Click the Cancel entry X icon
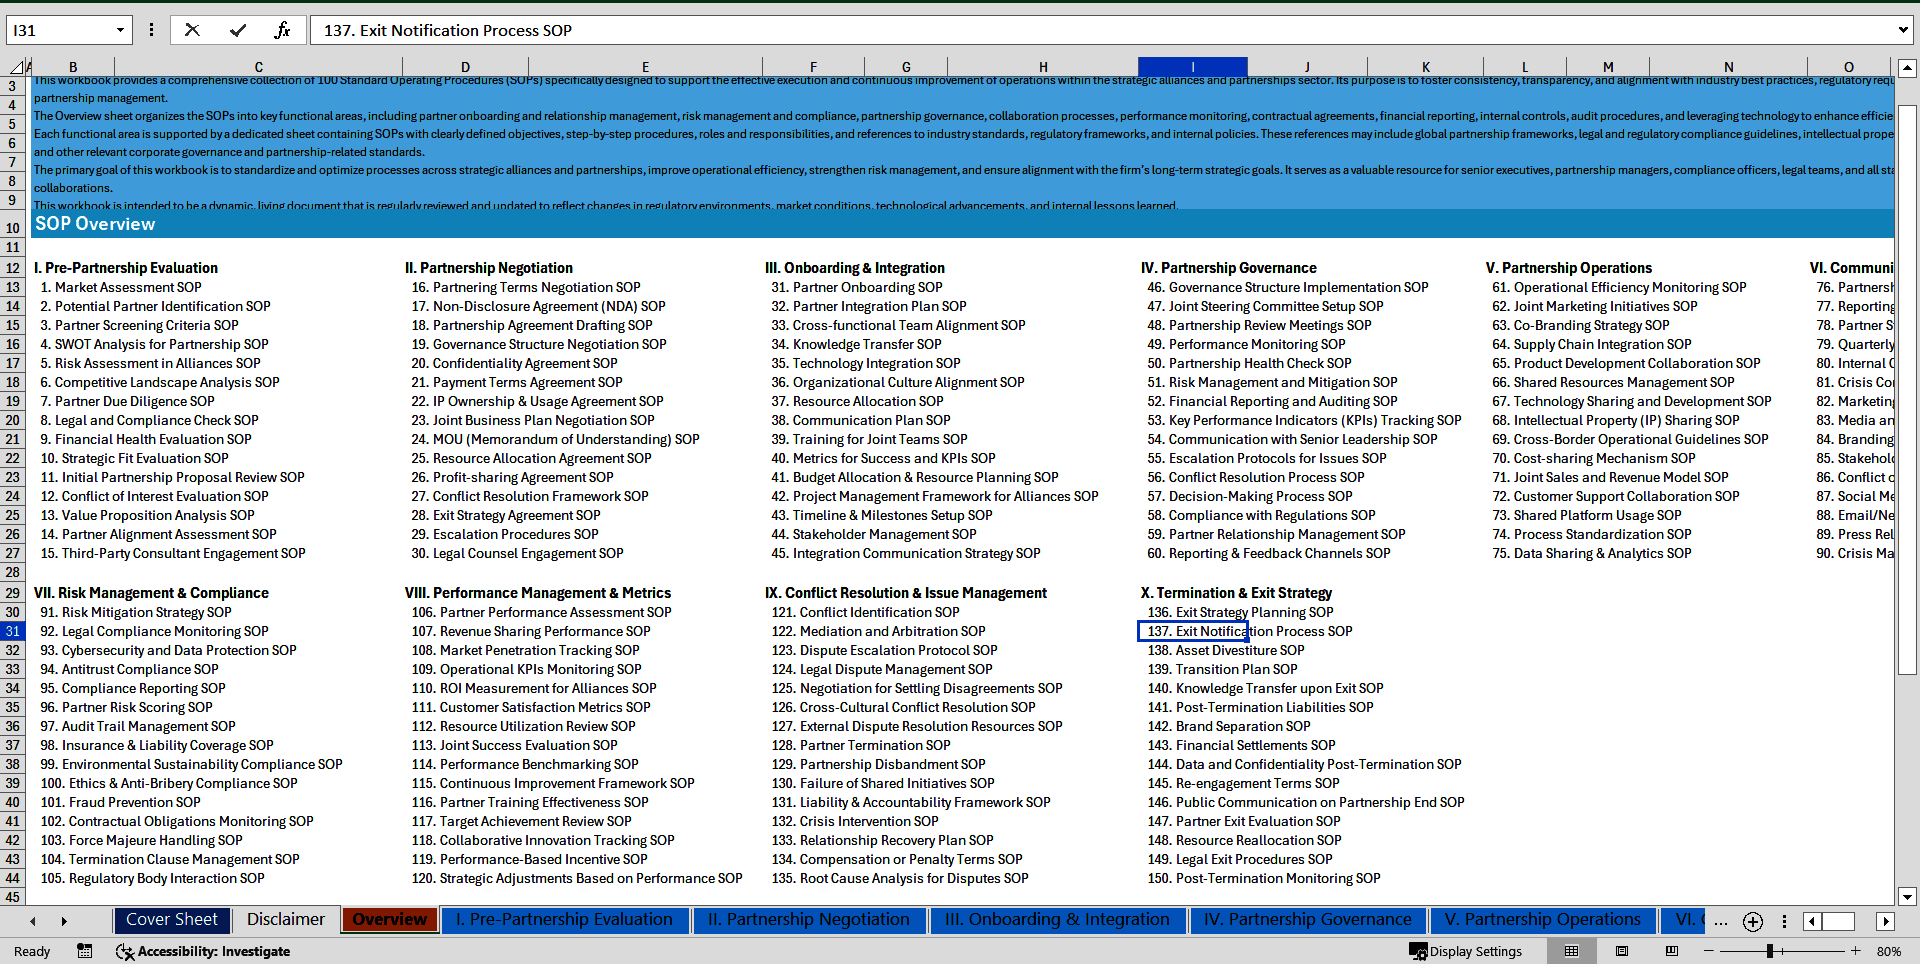The width and height of the screenshot is (1920, 965). point(192,30)
